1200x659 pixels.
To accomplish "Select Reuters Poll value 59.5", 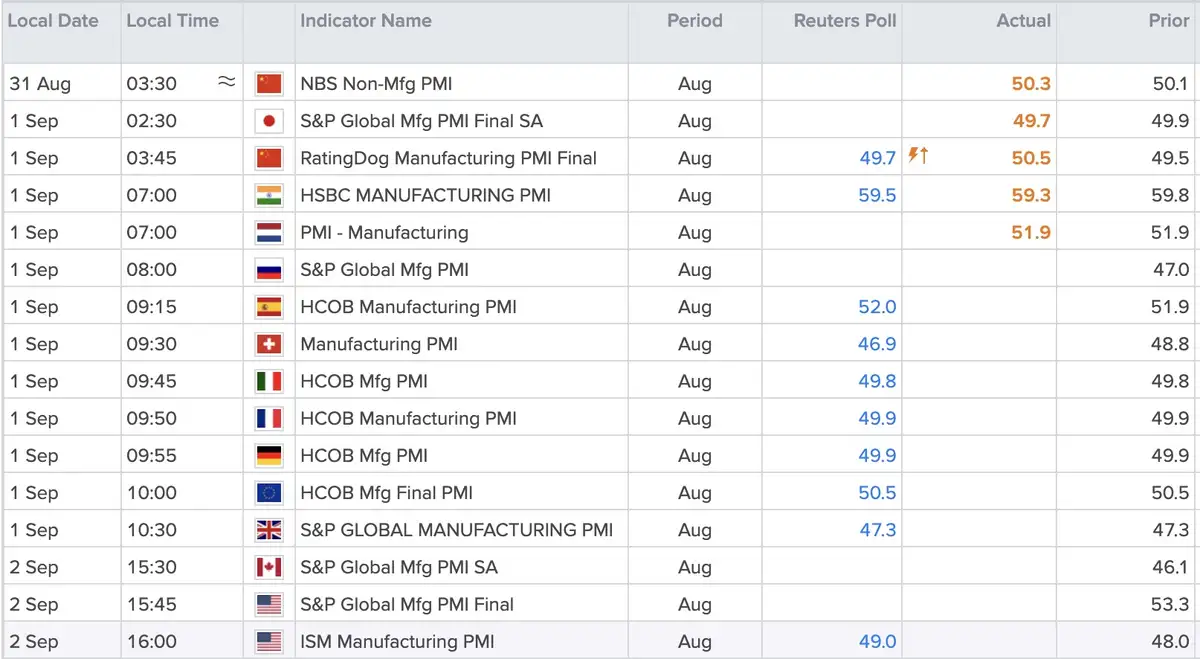I will (x=877, y=195).
